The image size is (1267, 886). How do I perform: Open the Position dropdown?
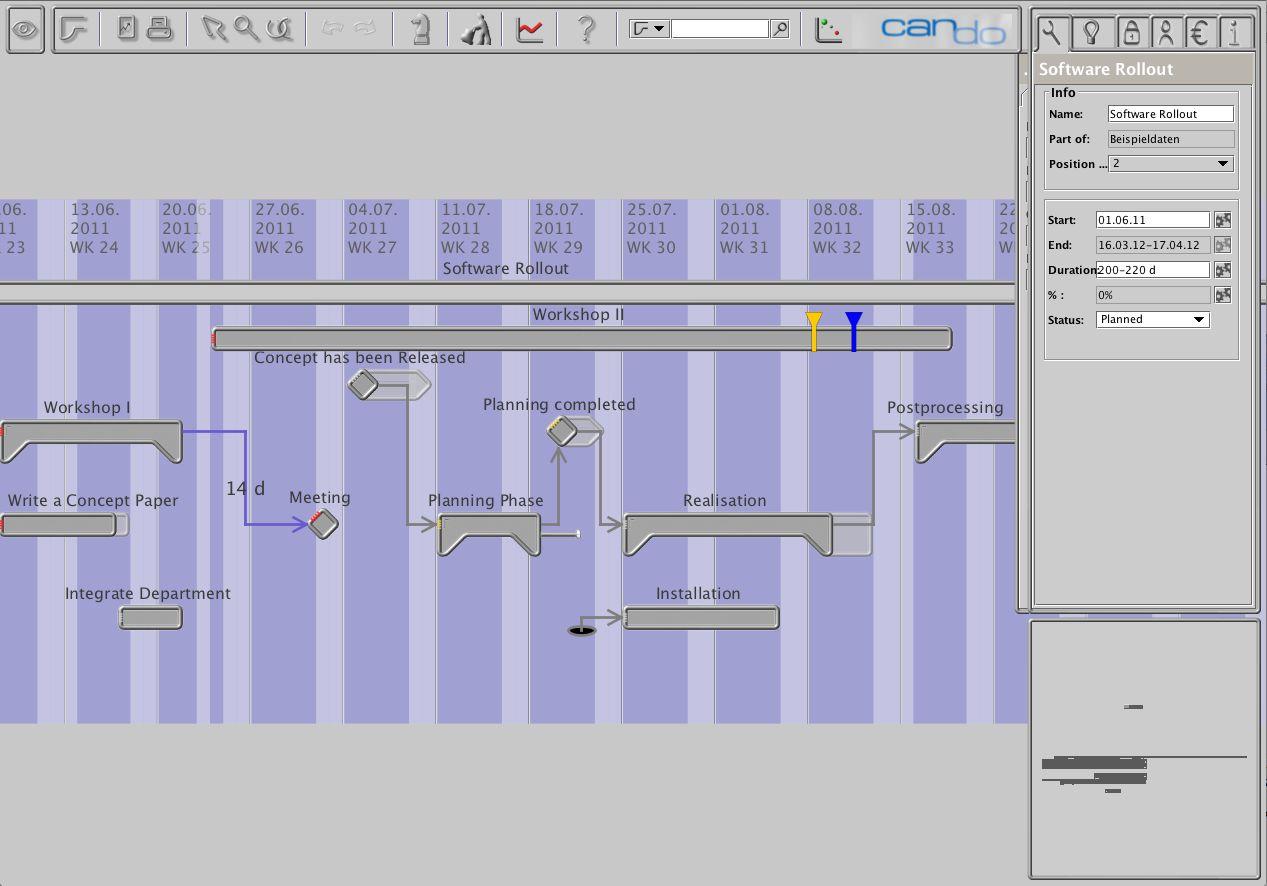1170,164
